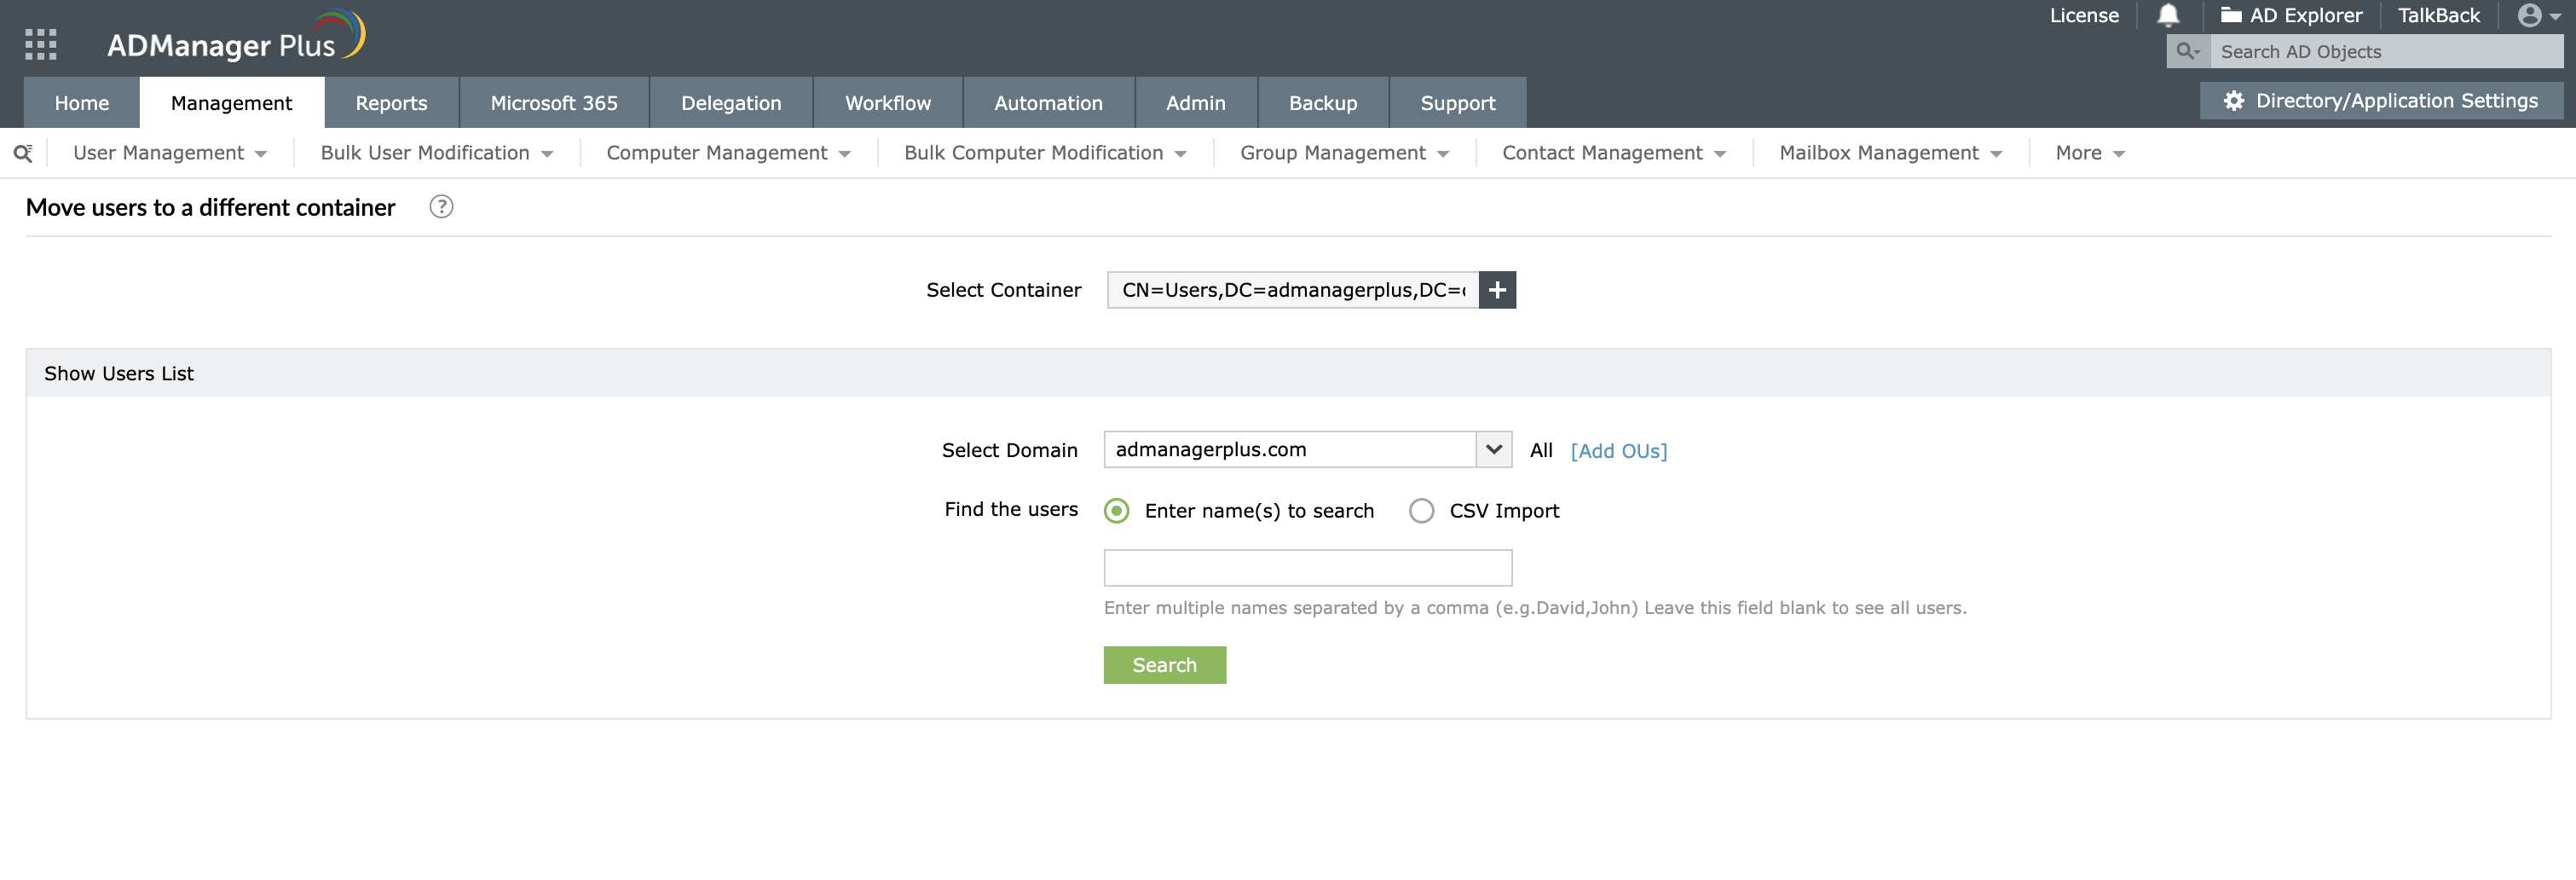2576x880 pixels.
Task: Open the Admin tab
Action: coord(1196,103)
